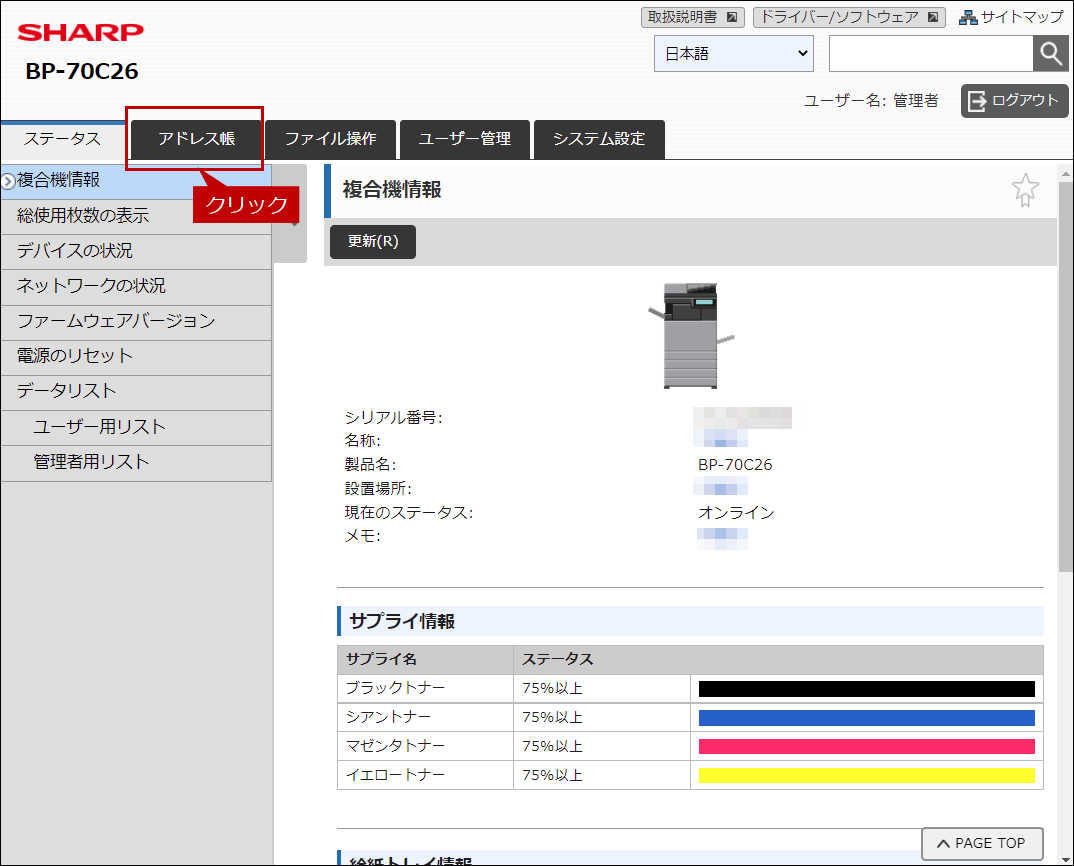Click arrow icon beside 複合機情報

(8, 181)
